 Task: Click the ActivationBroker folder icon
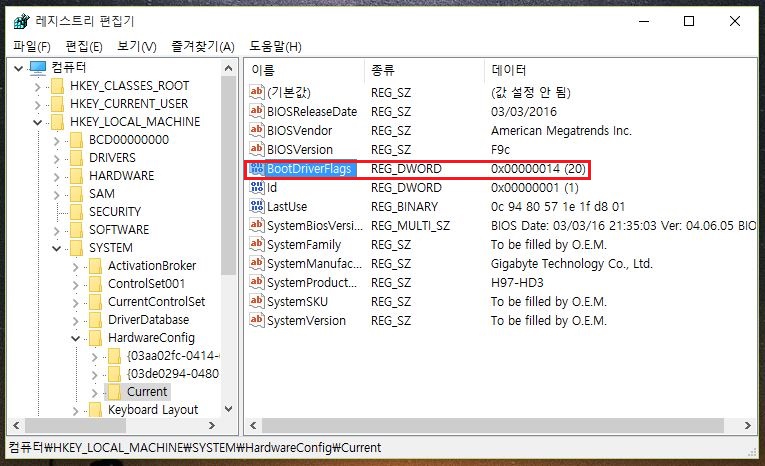[x=96, y=266]
